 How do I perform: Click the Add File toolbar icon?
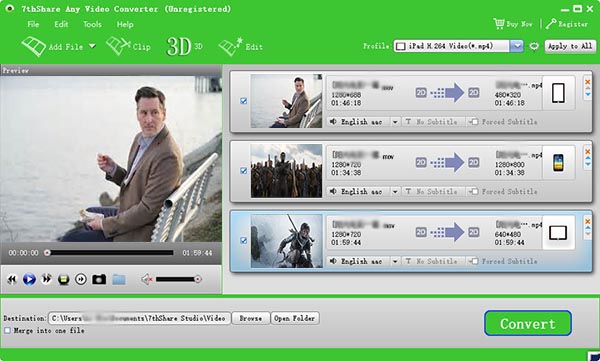click(x=34, y=47)
